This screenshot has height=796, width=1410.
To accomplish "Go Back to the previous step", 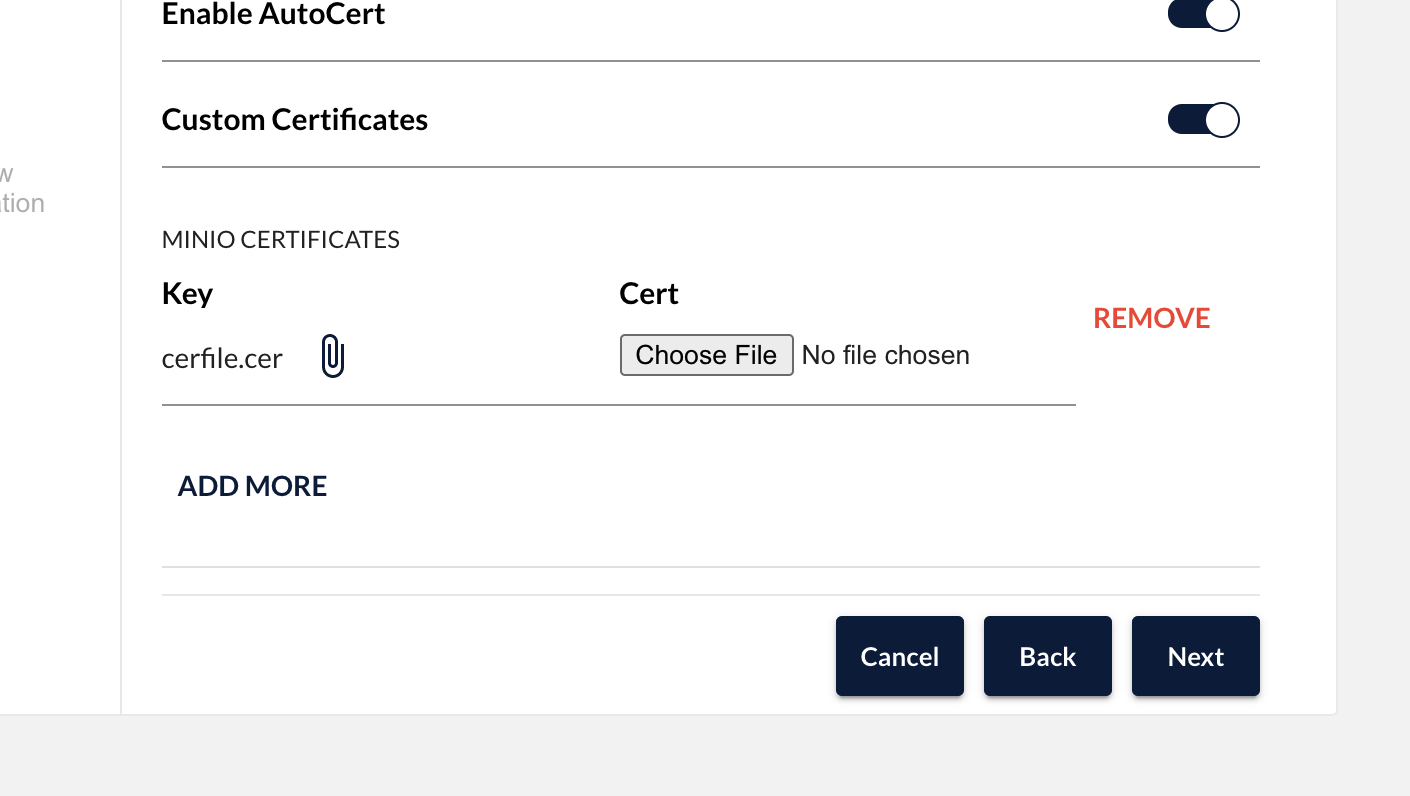I will pyautogui.click(x=1048, y=656).
